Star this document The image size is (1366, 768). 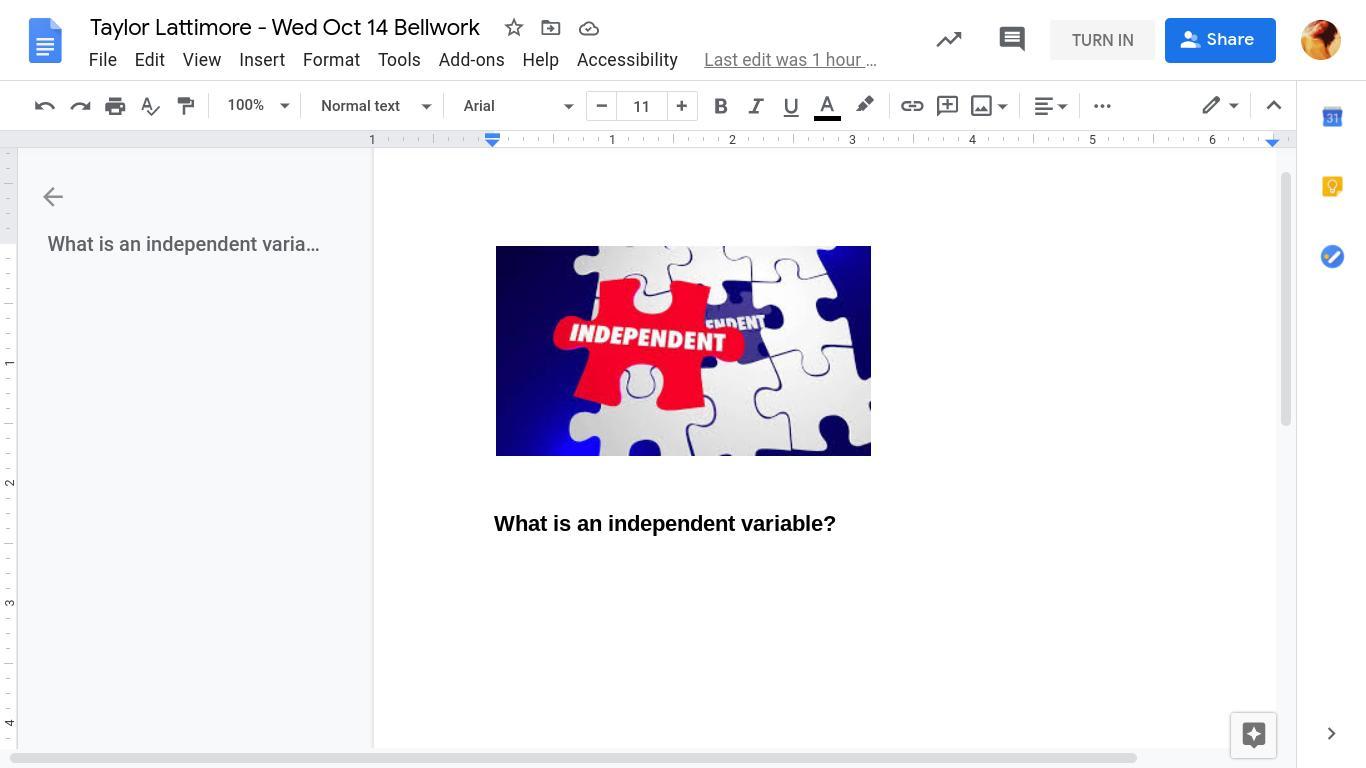coord(513,28)
